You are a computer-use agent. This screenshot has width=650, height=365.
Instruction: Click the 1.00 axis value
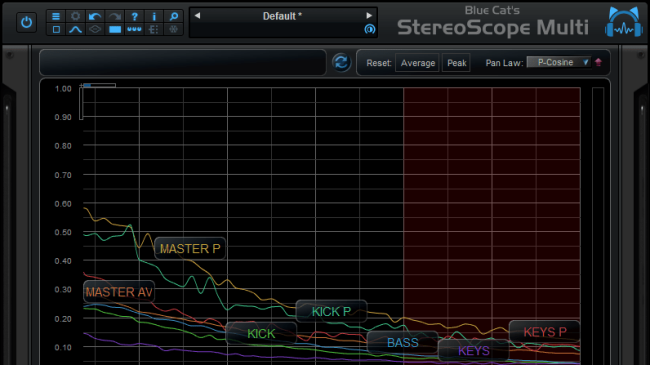(63, 89)
